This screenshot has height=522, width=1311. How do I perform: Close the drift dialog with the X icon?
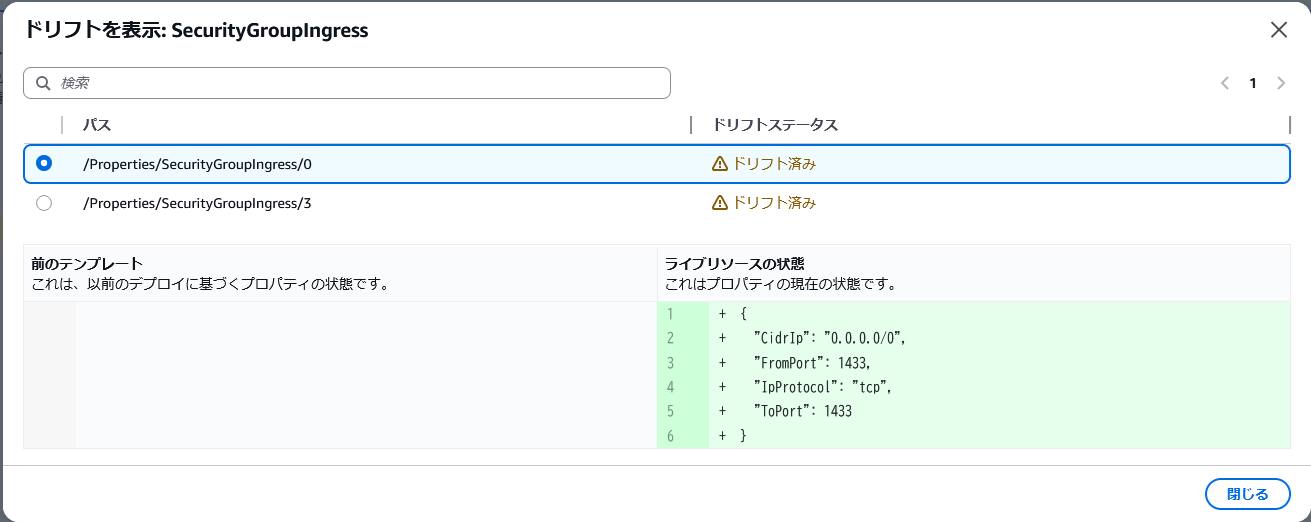tap(1278, 30)
